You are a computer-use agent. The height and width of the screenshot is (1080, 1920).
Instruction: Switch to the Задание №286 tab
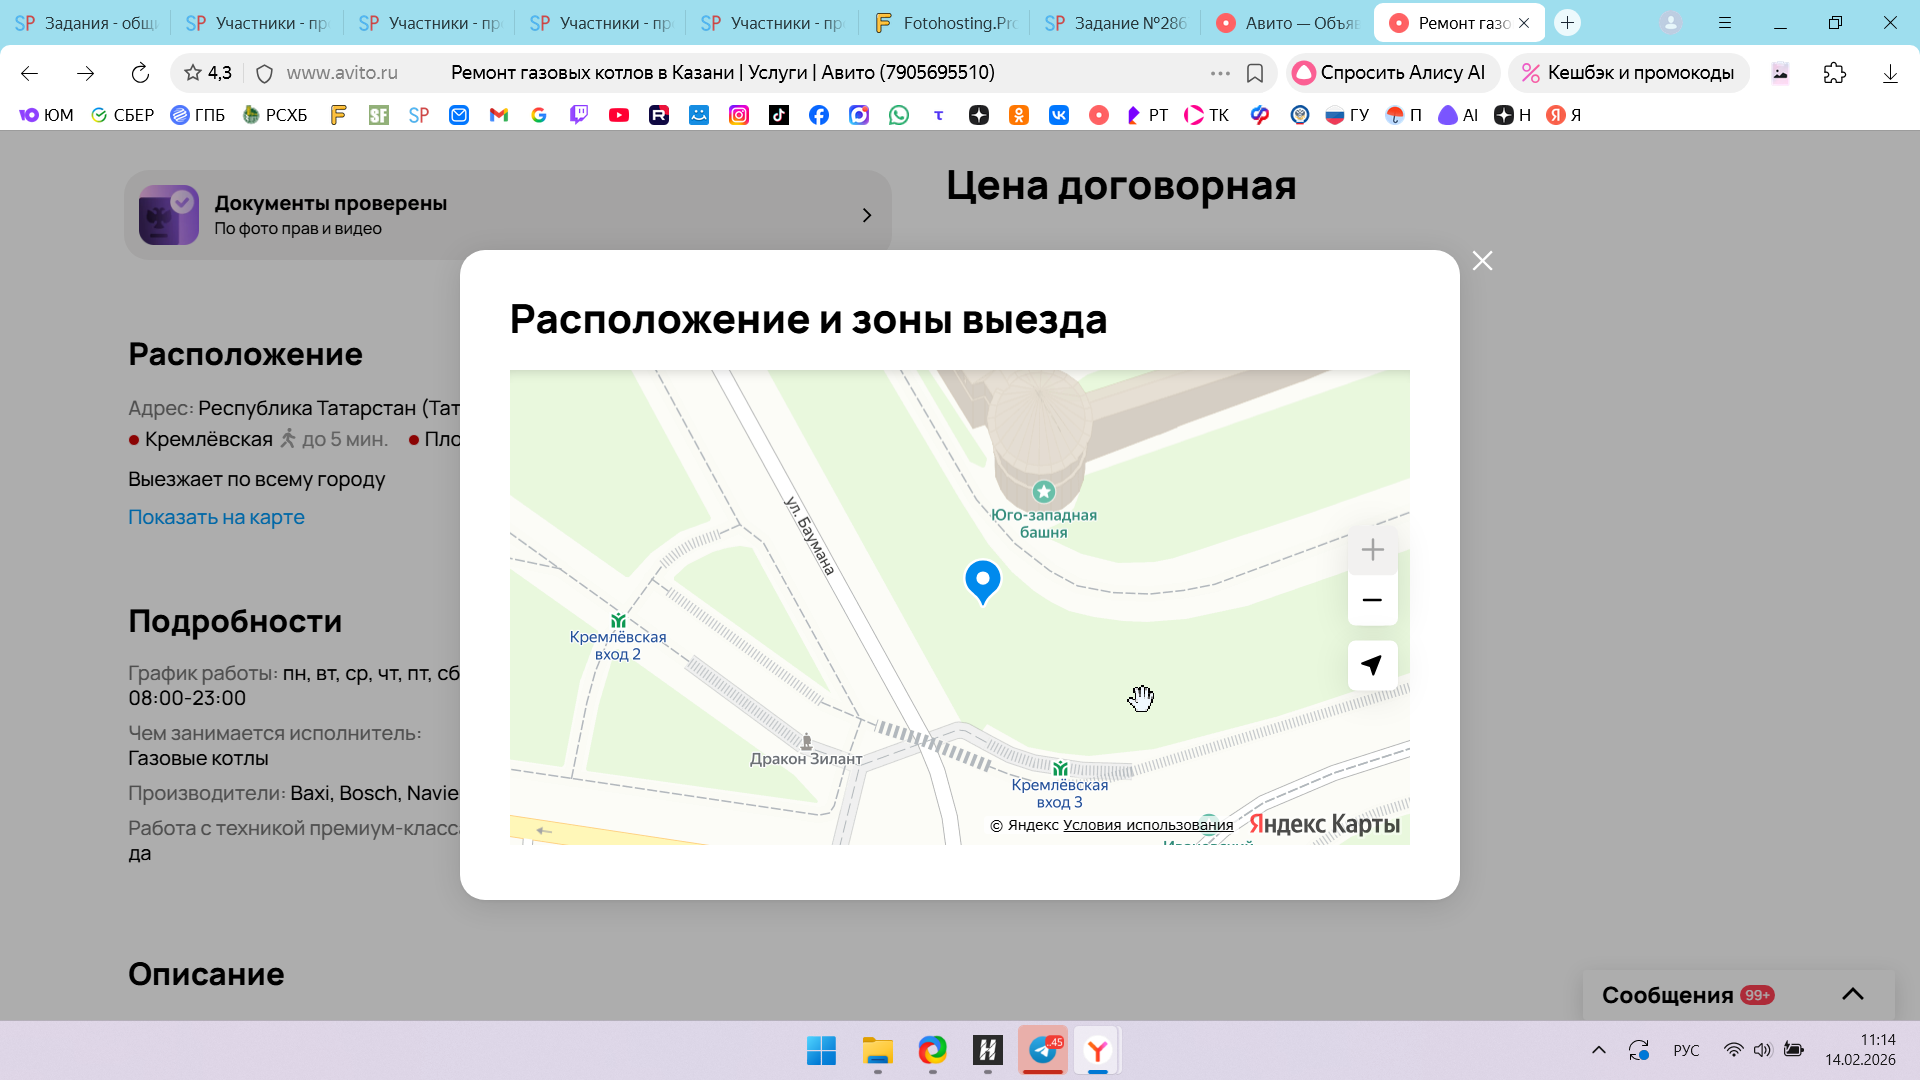pos(1115,22)
